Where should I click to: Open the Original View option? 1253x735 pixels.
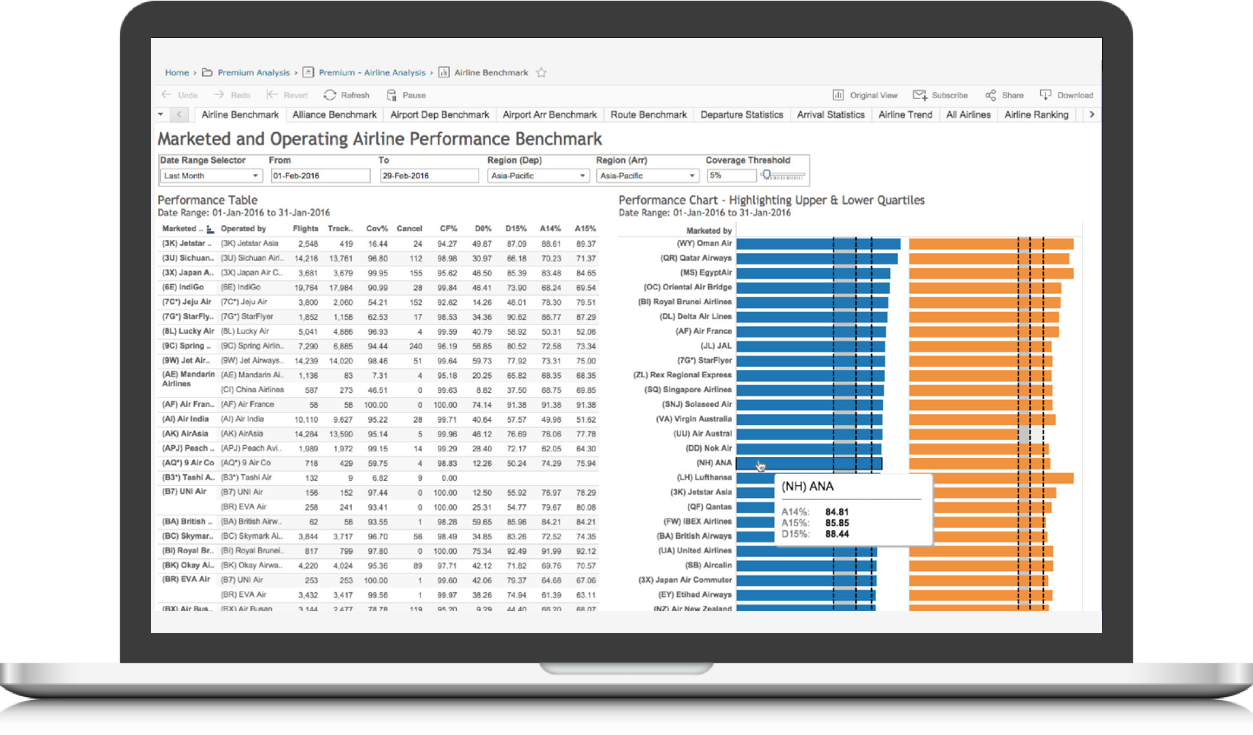(x=865, y=95)
